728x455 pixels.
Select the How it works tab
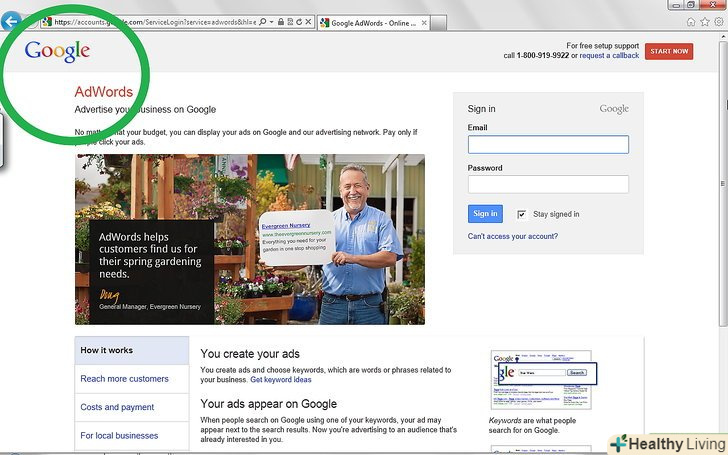(132, 351)
